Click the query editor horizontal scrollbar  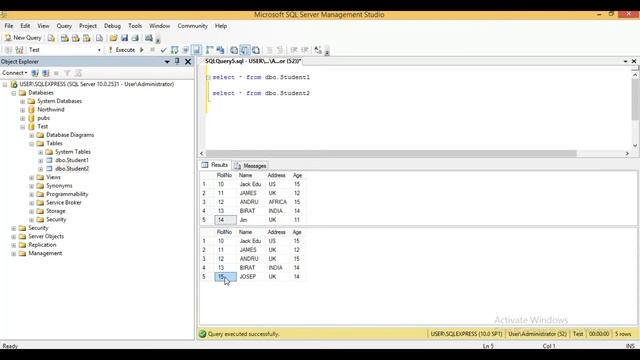391,153
